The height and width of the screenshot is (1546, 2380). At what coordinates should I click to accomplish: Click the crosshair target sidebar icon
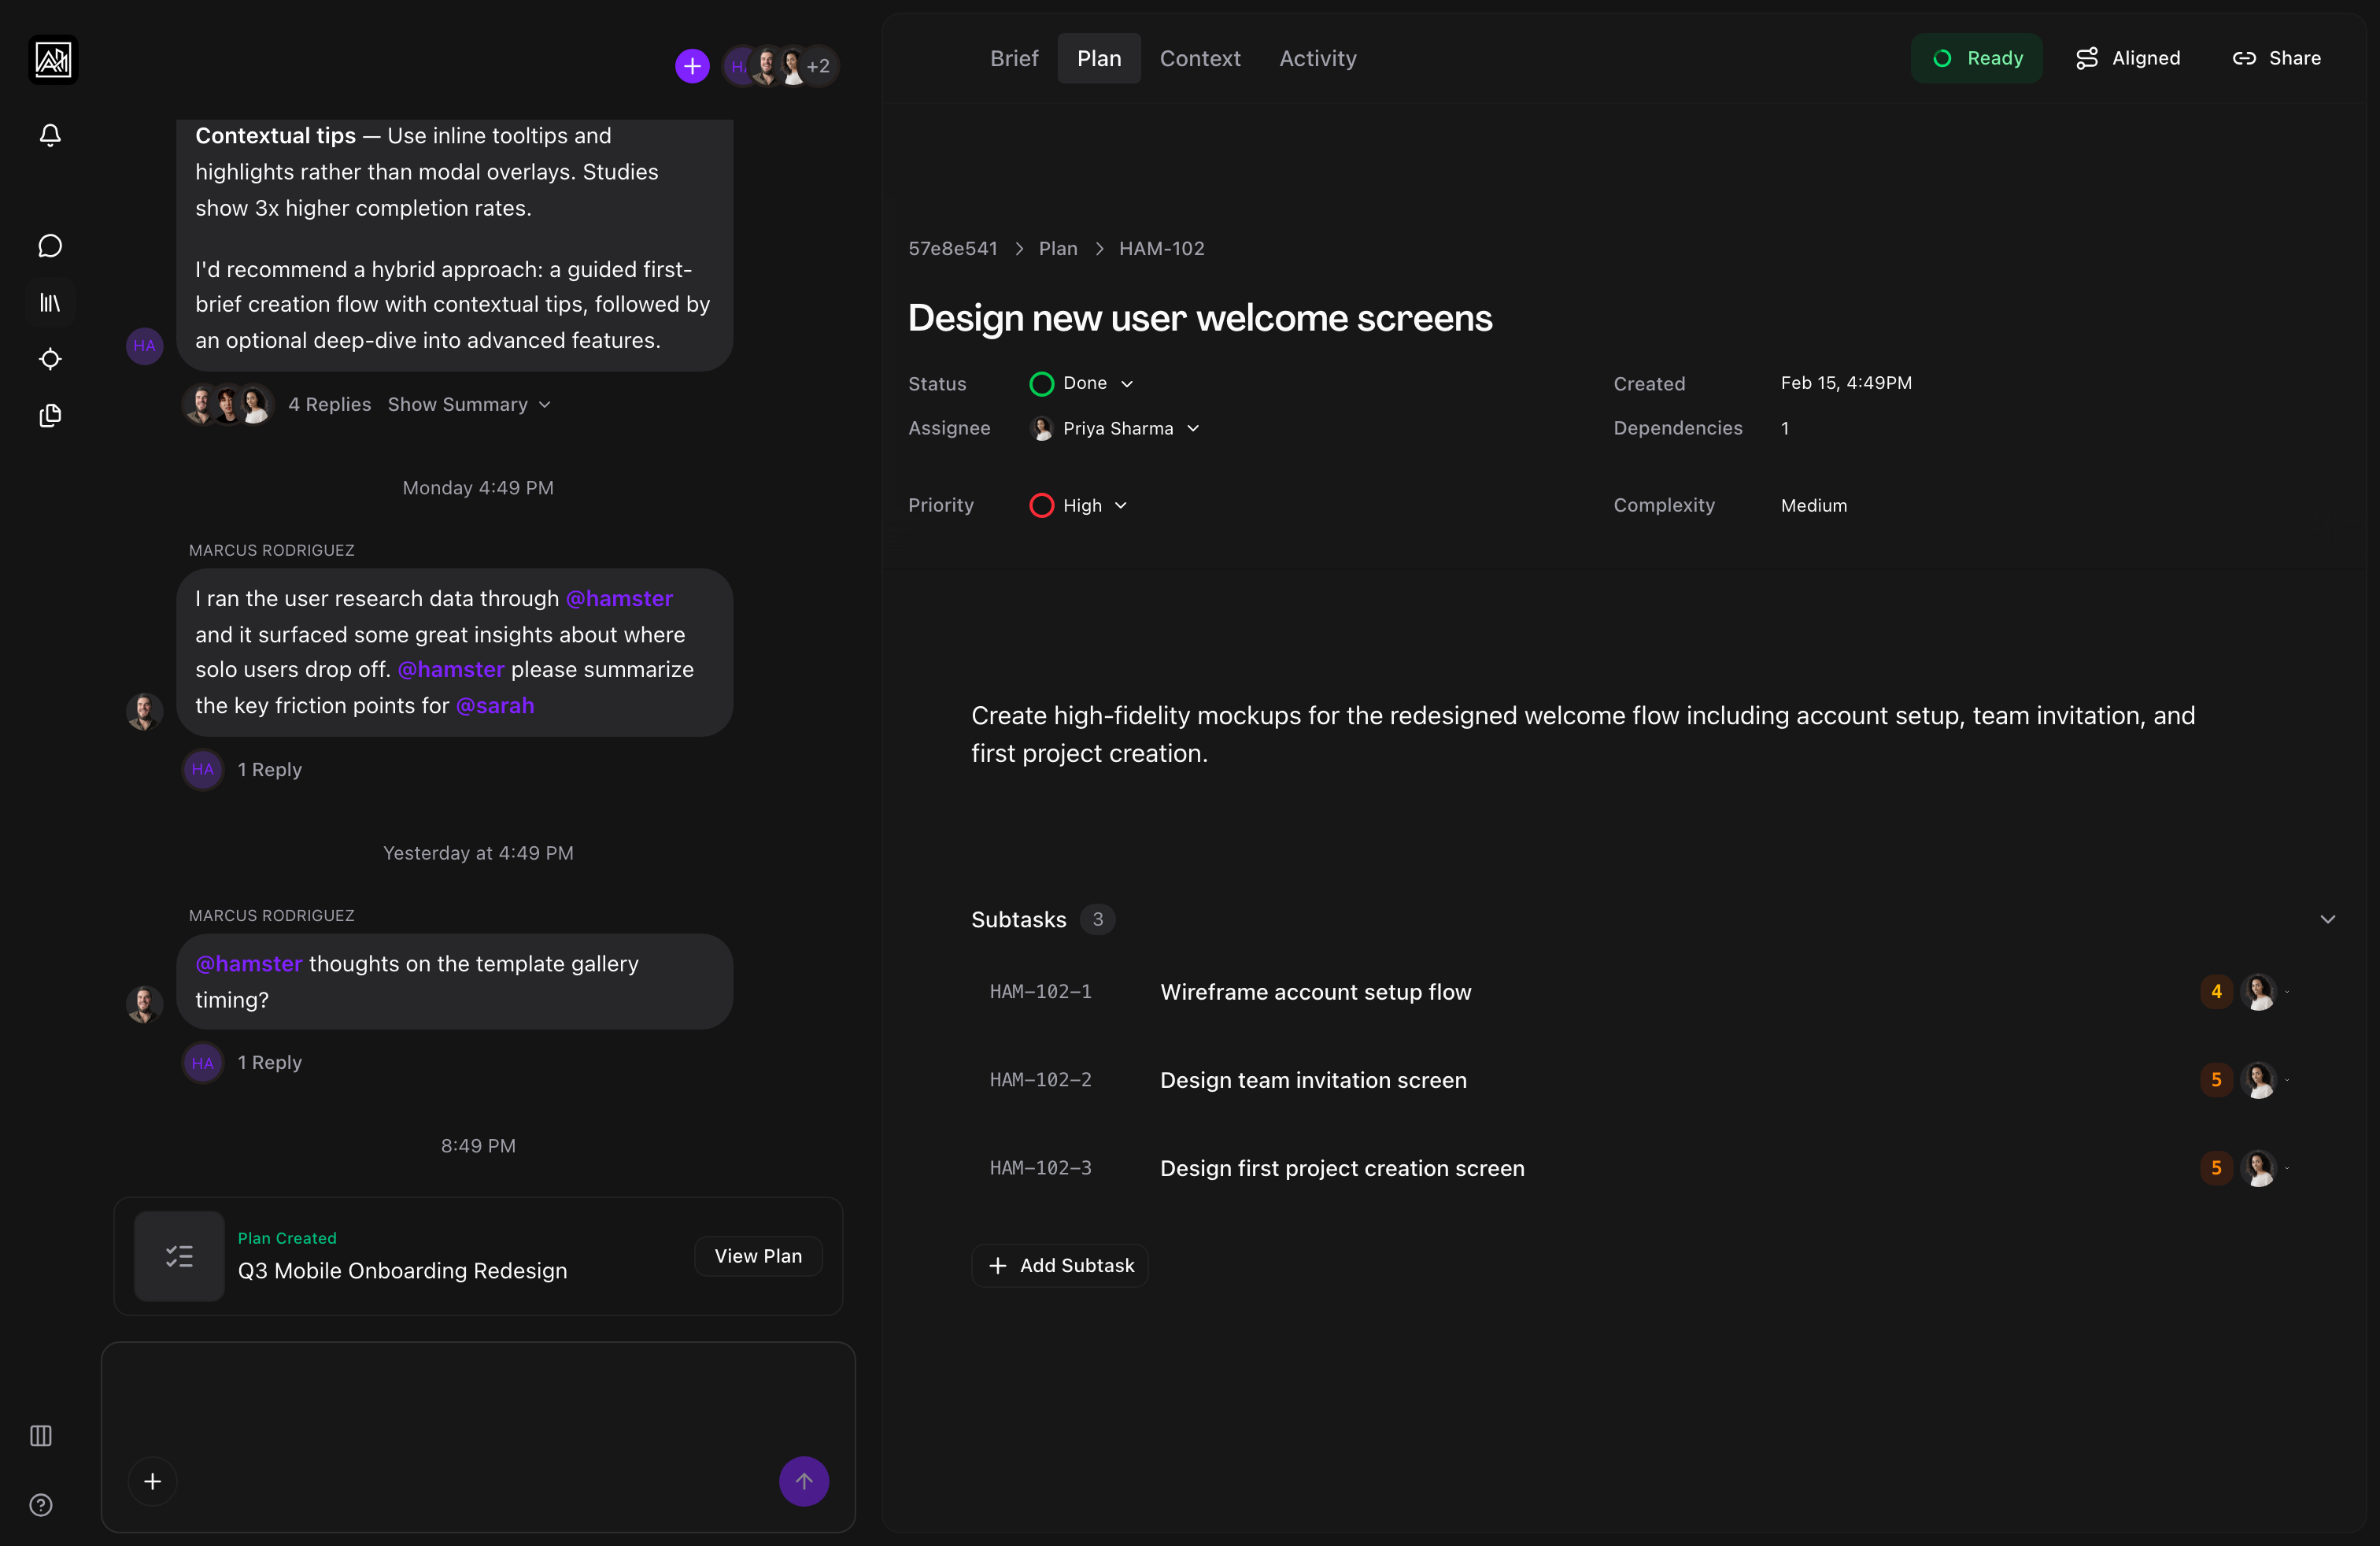(50, 359)
